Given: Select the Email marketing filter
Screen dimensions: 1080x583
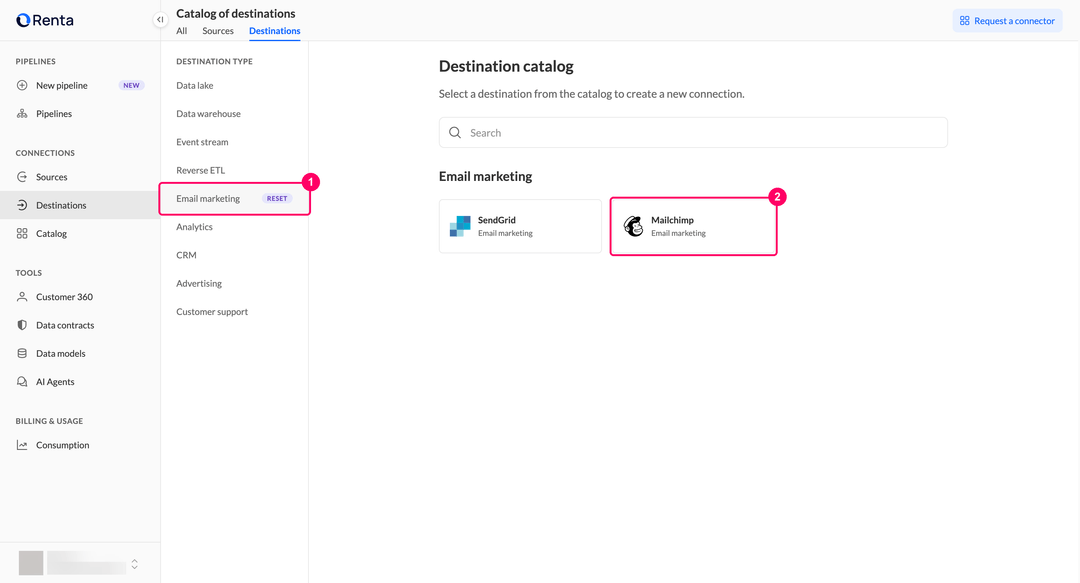Looking at the screenshot, I should (x=208, y=198).
